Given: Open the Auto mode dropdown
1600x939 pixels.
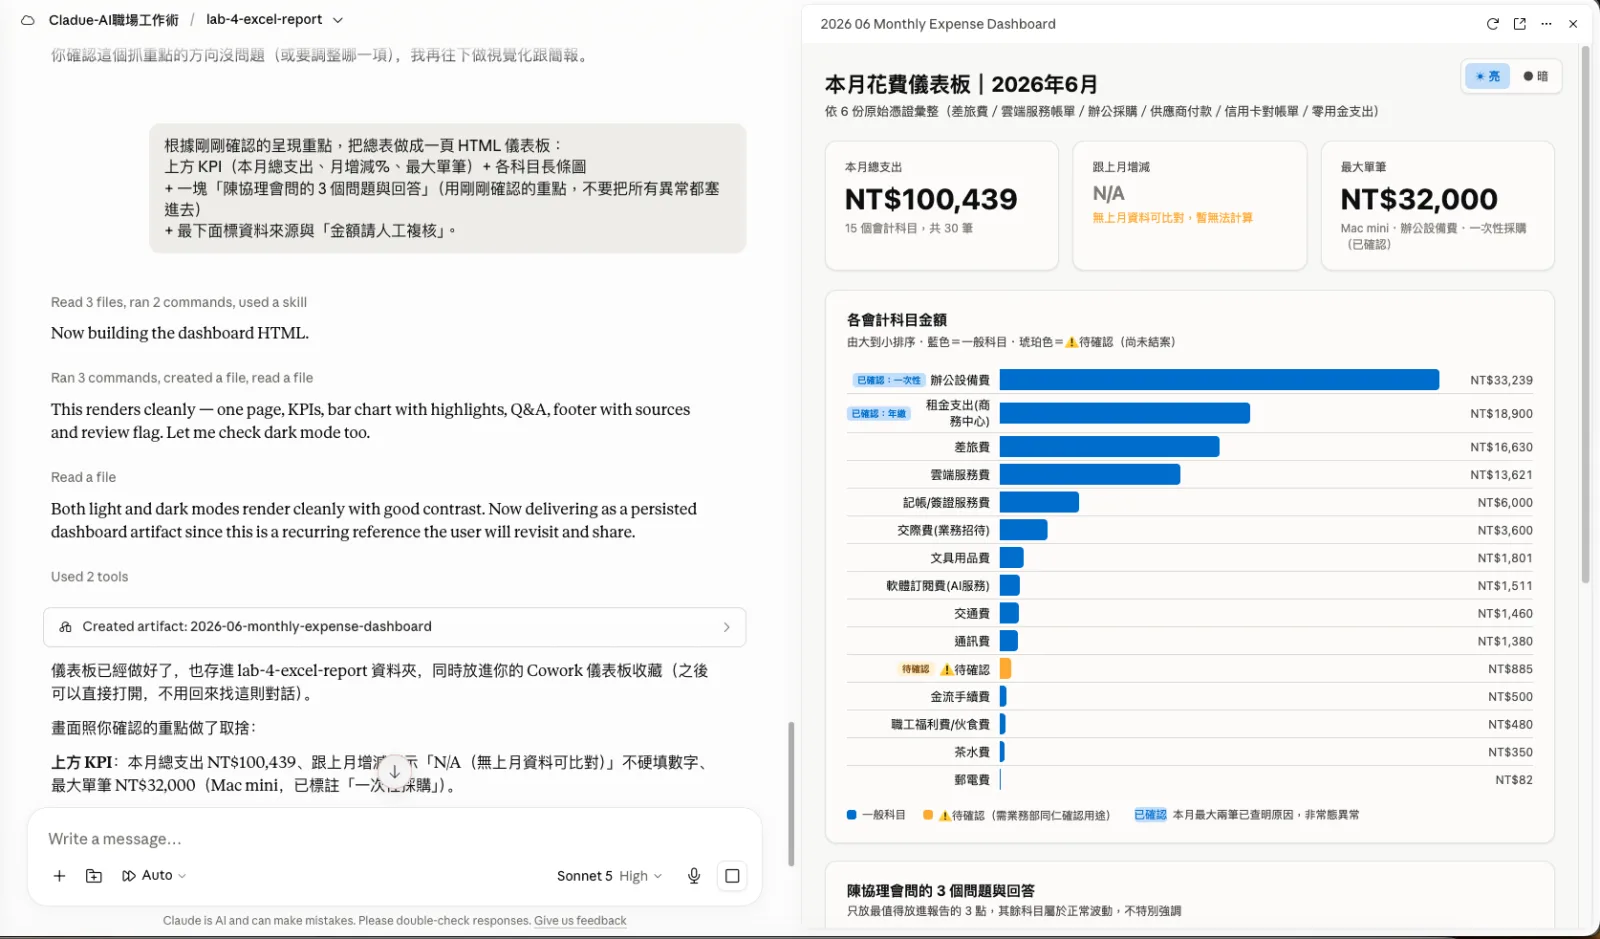Looking at the screenshot, I should pos(154,876).
